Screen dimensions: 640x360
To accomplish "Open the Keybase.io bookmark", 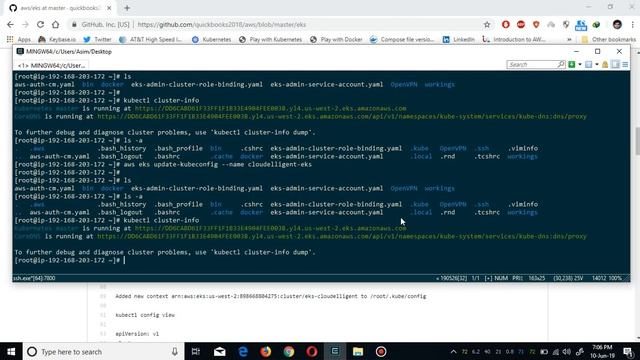I will pyautogui.click(x=57, y=39).
